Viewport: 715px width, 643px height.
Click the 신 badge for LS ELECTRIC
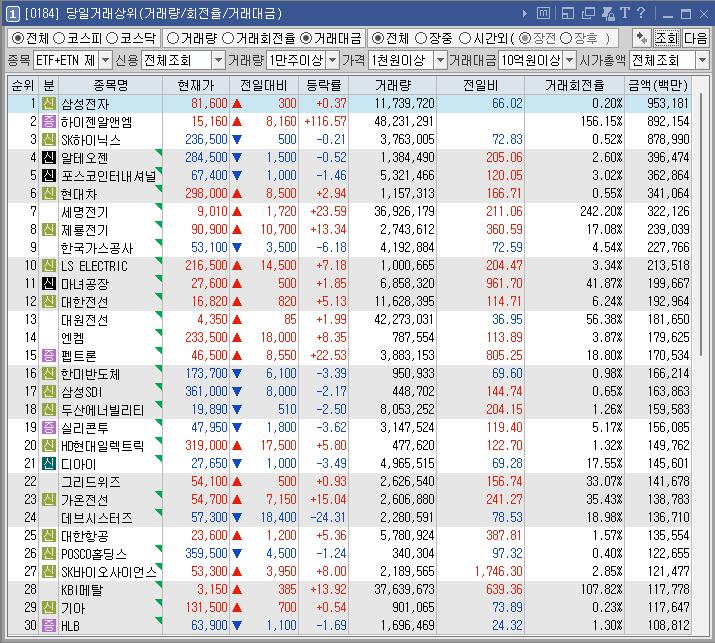pos(49,265)
